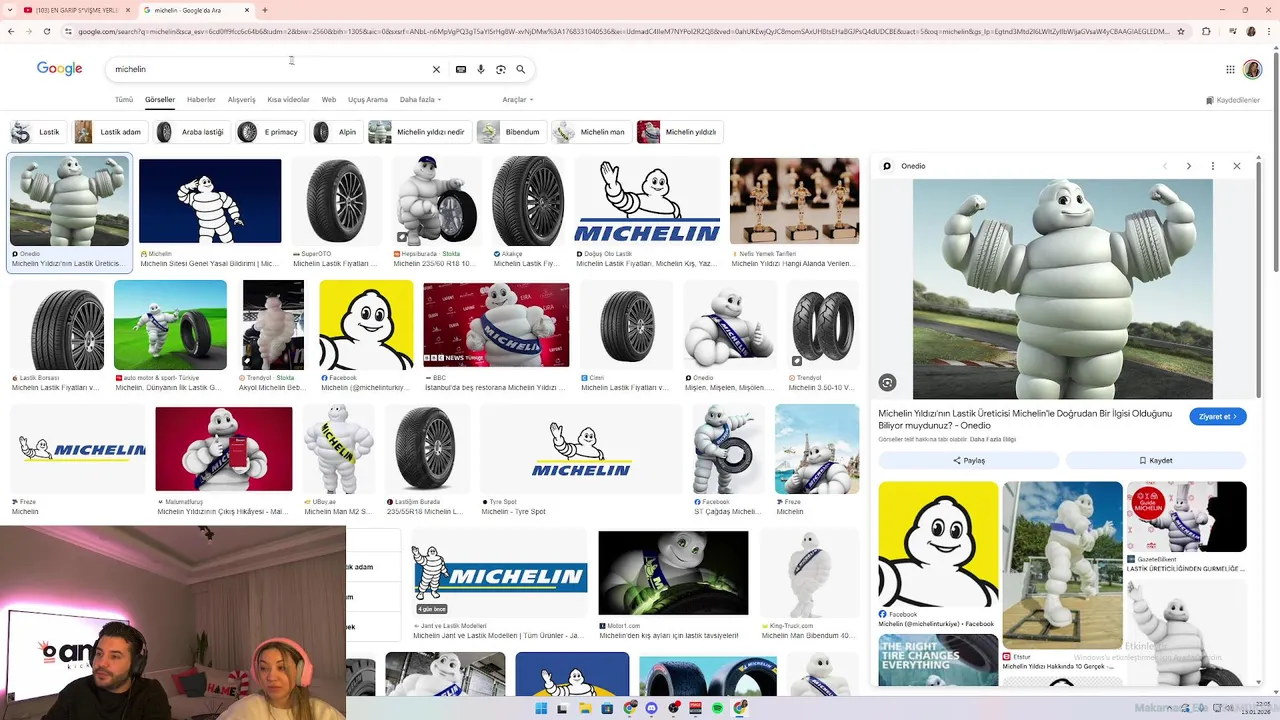Start voice search with the microphone icon
This screenshot has width=1280, height=720.
coord(481,69)
